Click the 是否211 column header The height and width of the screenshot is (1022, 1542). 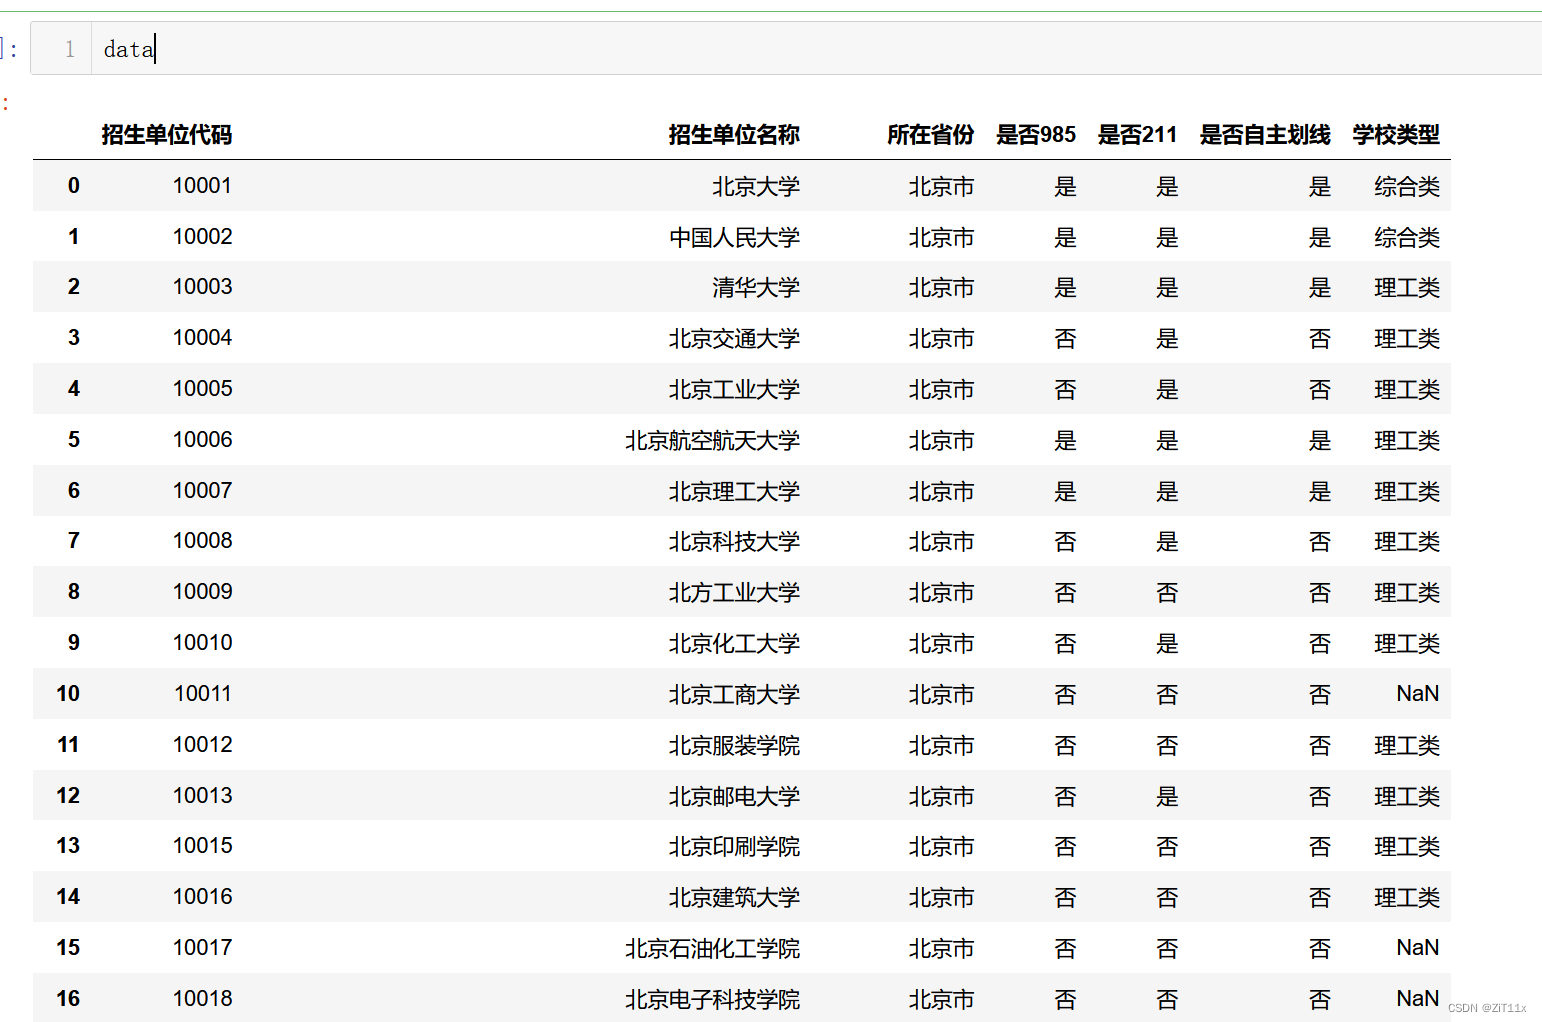(x=1138, y=135)
